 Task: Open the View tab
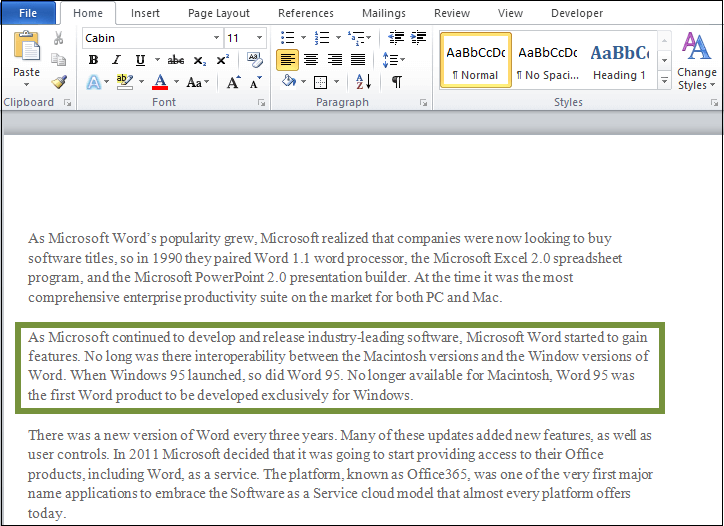click(x=510, y=13)
